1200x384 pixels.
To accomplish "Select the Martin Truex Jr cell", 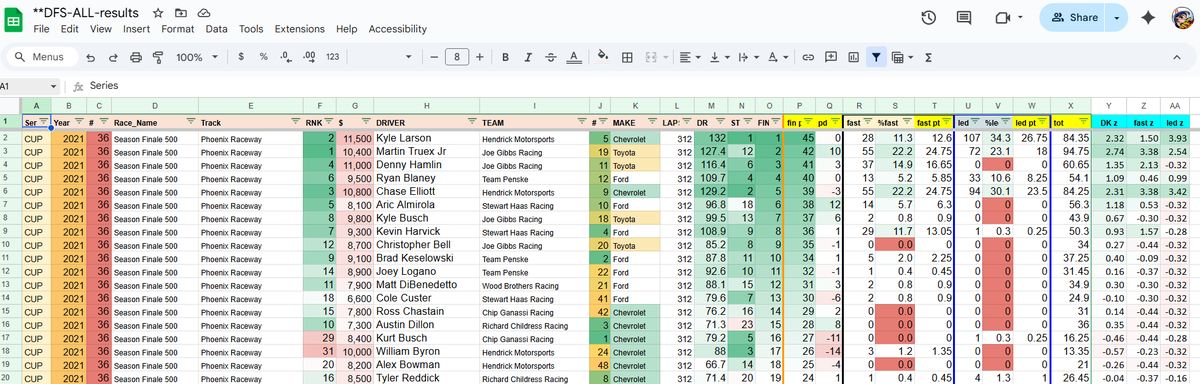I will click(x=427, y=151).
